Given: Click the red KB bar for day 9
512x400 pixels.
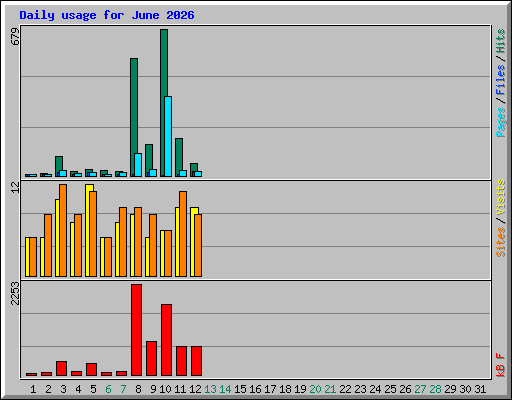Looking at the screenshot, I should click(152, 359).
